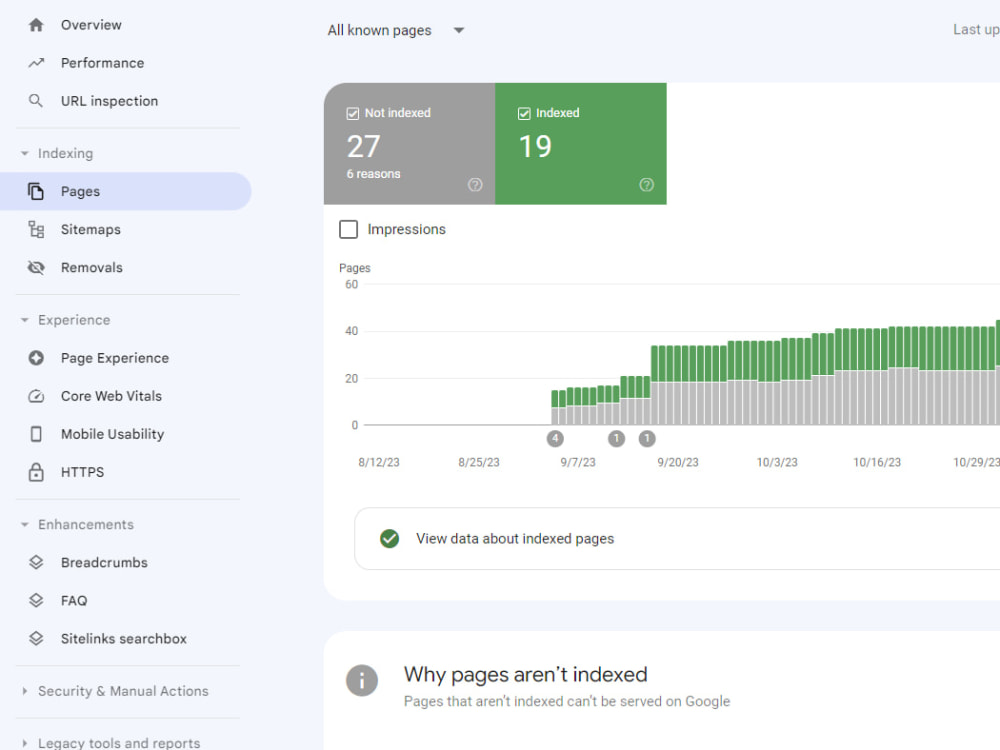Click the info icon beside Why pages aren't indexed
The width and height of the screenshot is (1000, 750).
point(362,680)
